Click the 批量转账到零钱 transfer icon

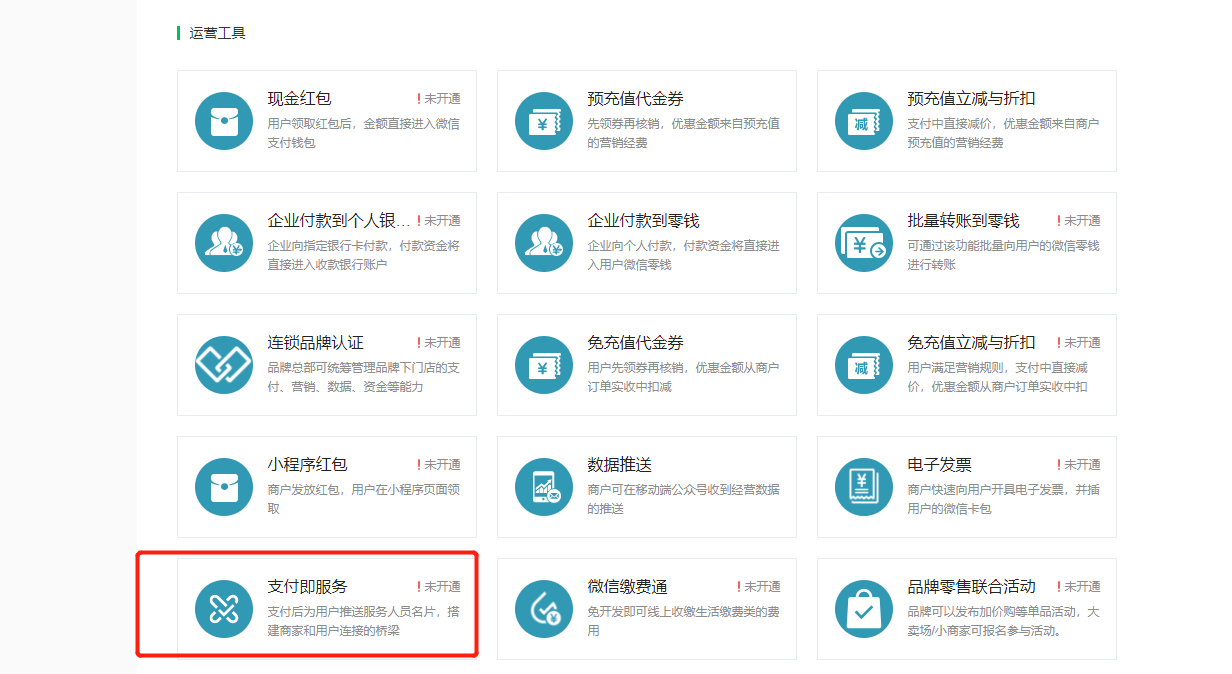[x=864, y=243]
